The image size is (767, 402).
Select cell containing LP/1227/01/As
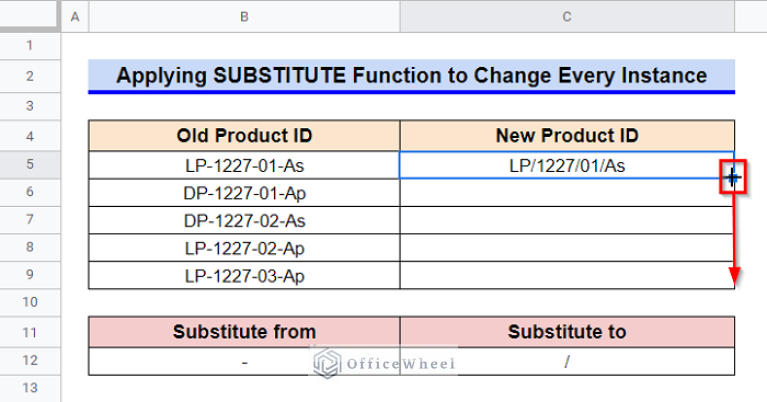567,164
